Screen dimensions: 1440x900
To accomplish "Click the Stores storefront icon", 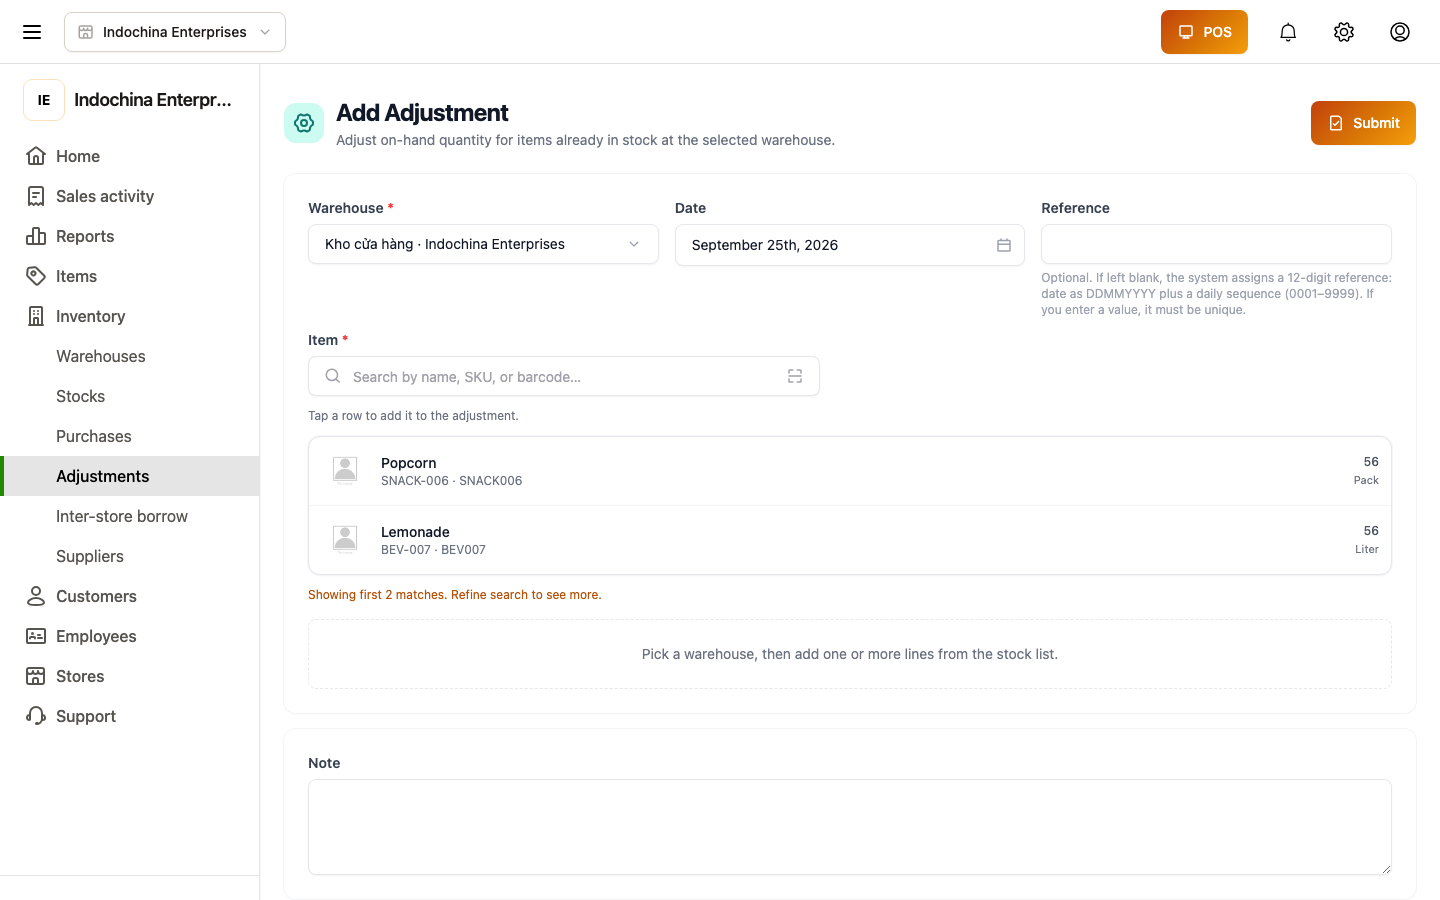I will coord(36,676).
